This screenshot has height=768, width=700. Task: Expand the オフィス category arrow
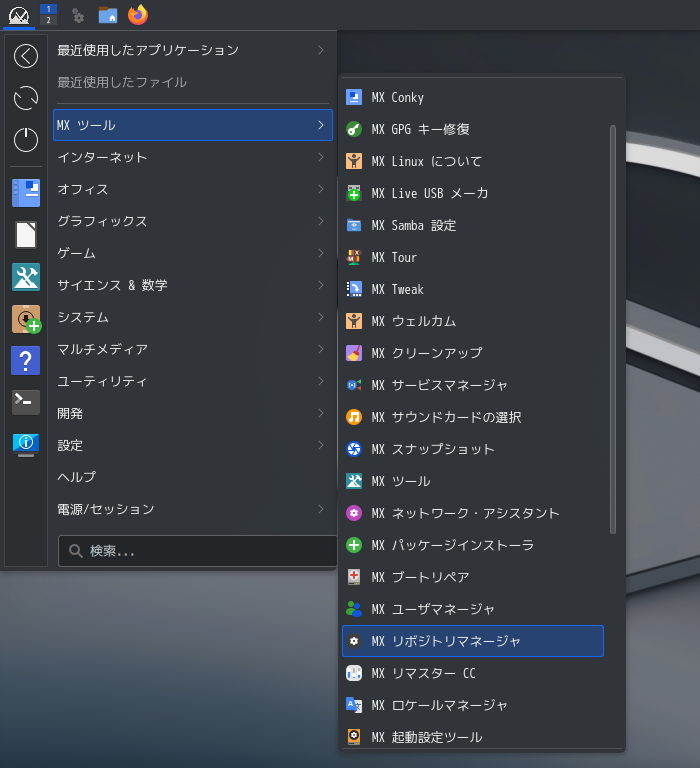click(x=321, y=189)
